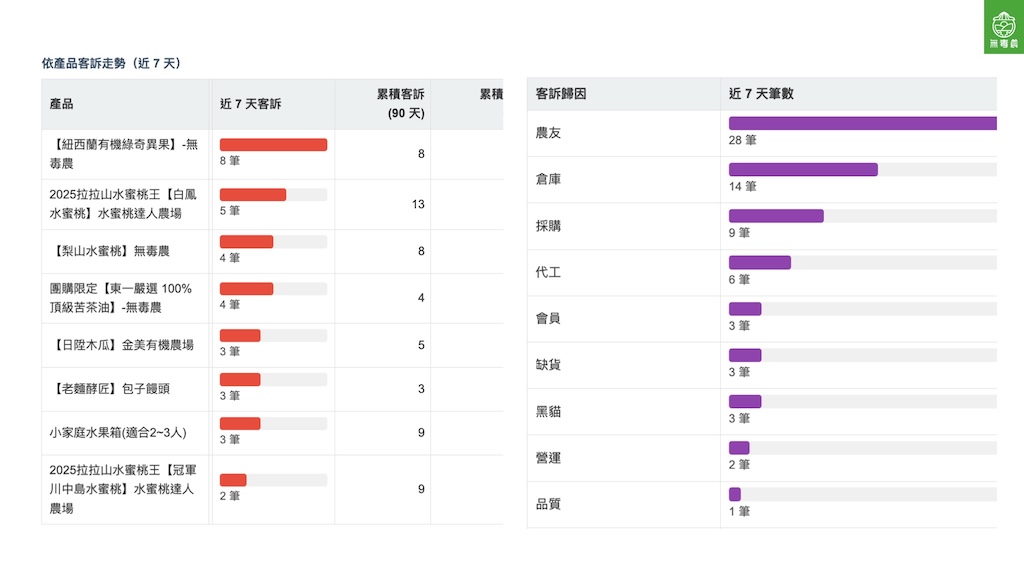Viewport: 1024px width, 576px height.
Task: Click the 無毒農 green logo icon
Action: (x=1004, y=27)
